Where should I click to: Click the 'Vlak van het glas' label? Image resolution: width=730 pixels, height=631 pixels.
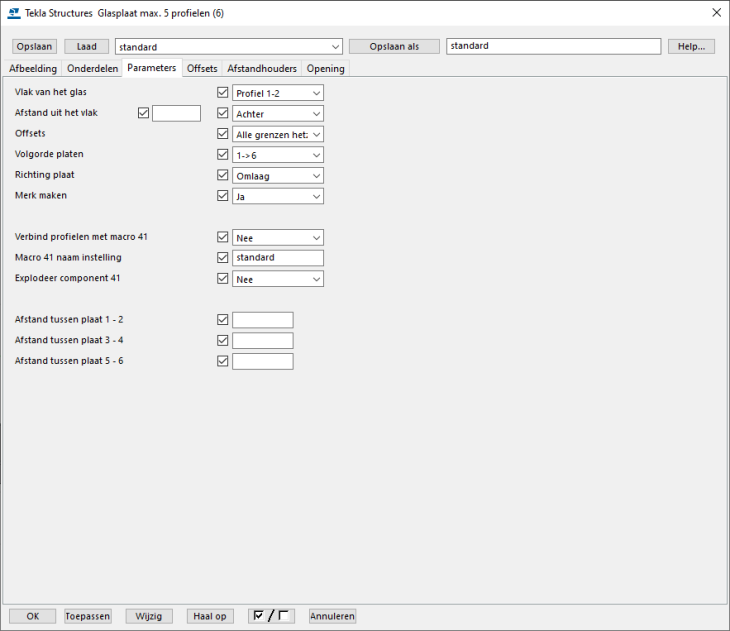(51, 92)
